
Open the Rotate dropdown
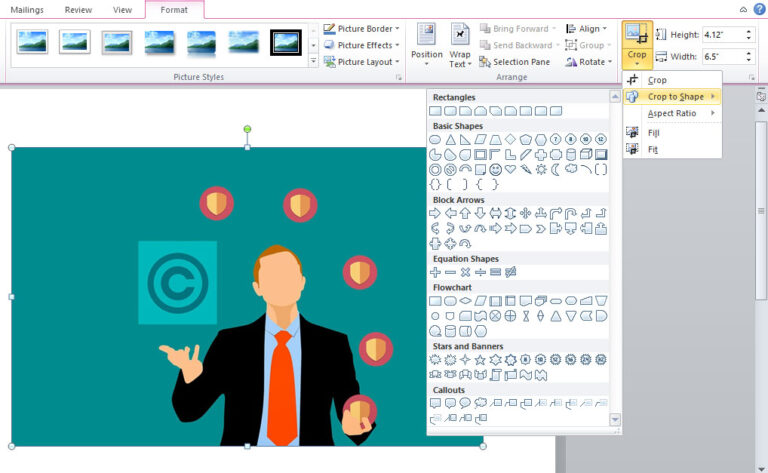point(588,62)
